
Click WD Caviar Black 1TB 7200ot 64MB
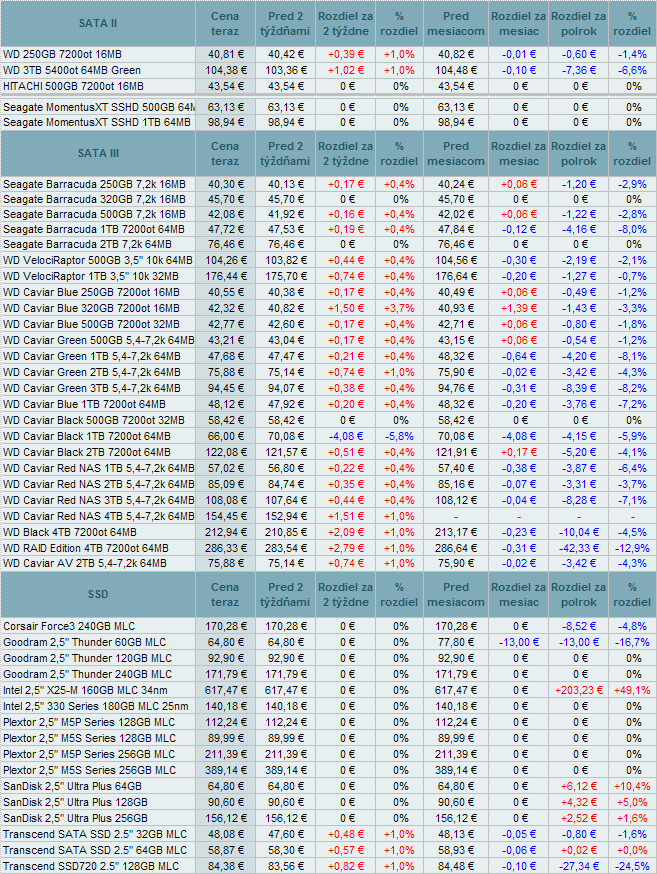(x=87, y=436)
